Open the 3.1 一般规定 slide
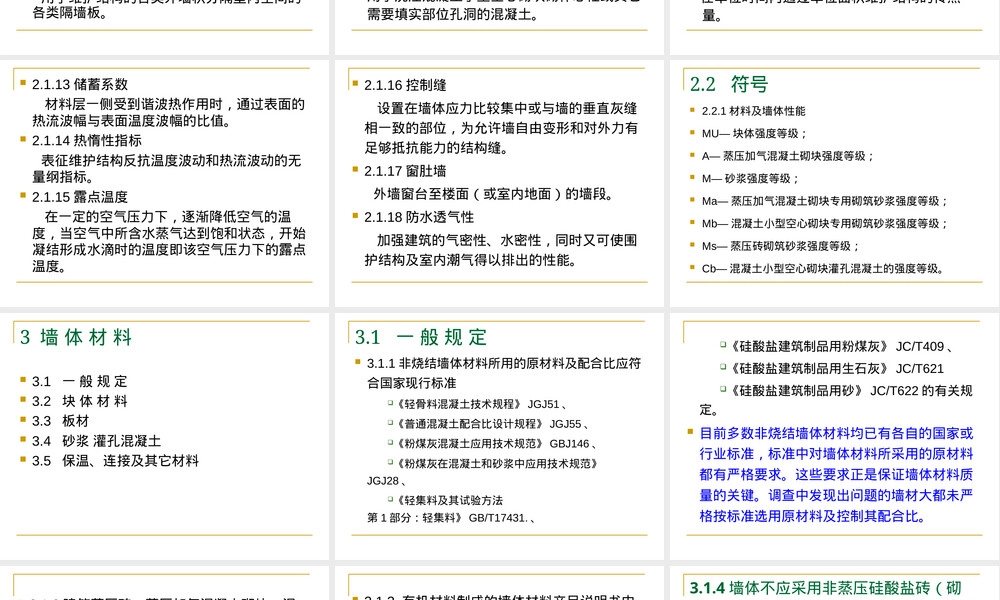1000x600 pixels. (499, 436)
